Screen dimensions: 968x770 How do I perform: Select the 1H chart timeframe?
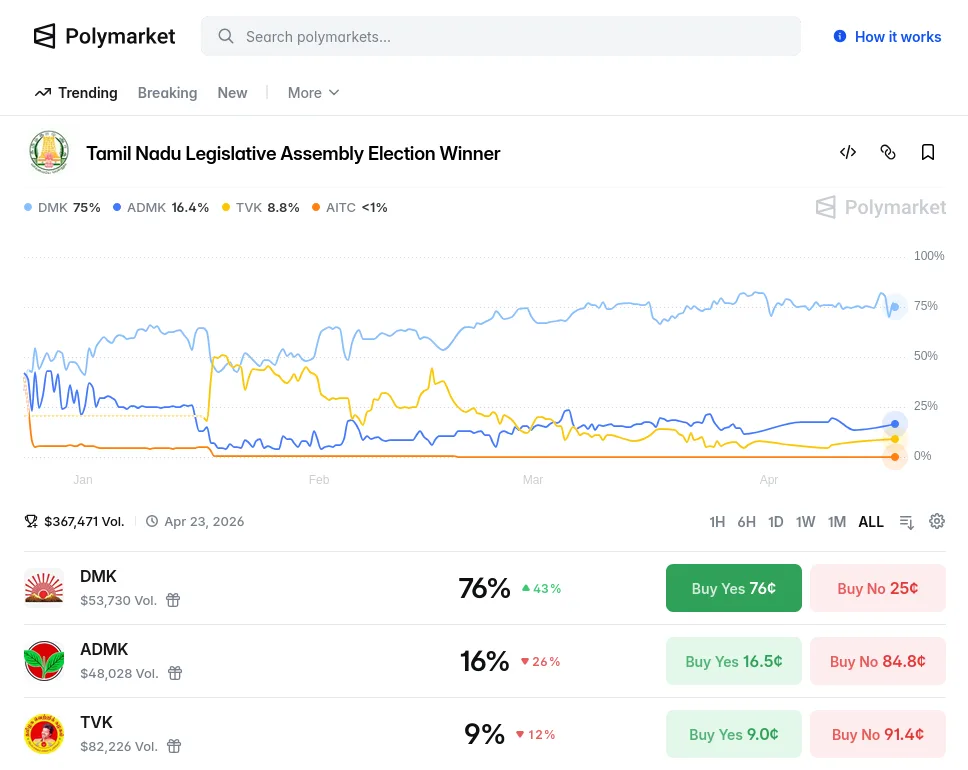coord(717,522)
